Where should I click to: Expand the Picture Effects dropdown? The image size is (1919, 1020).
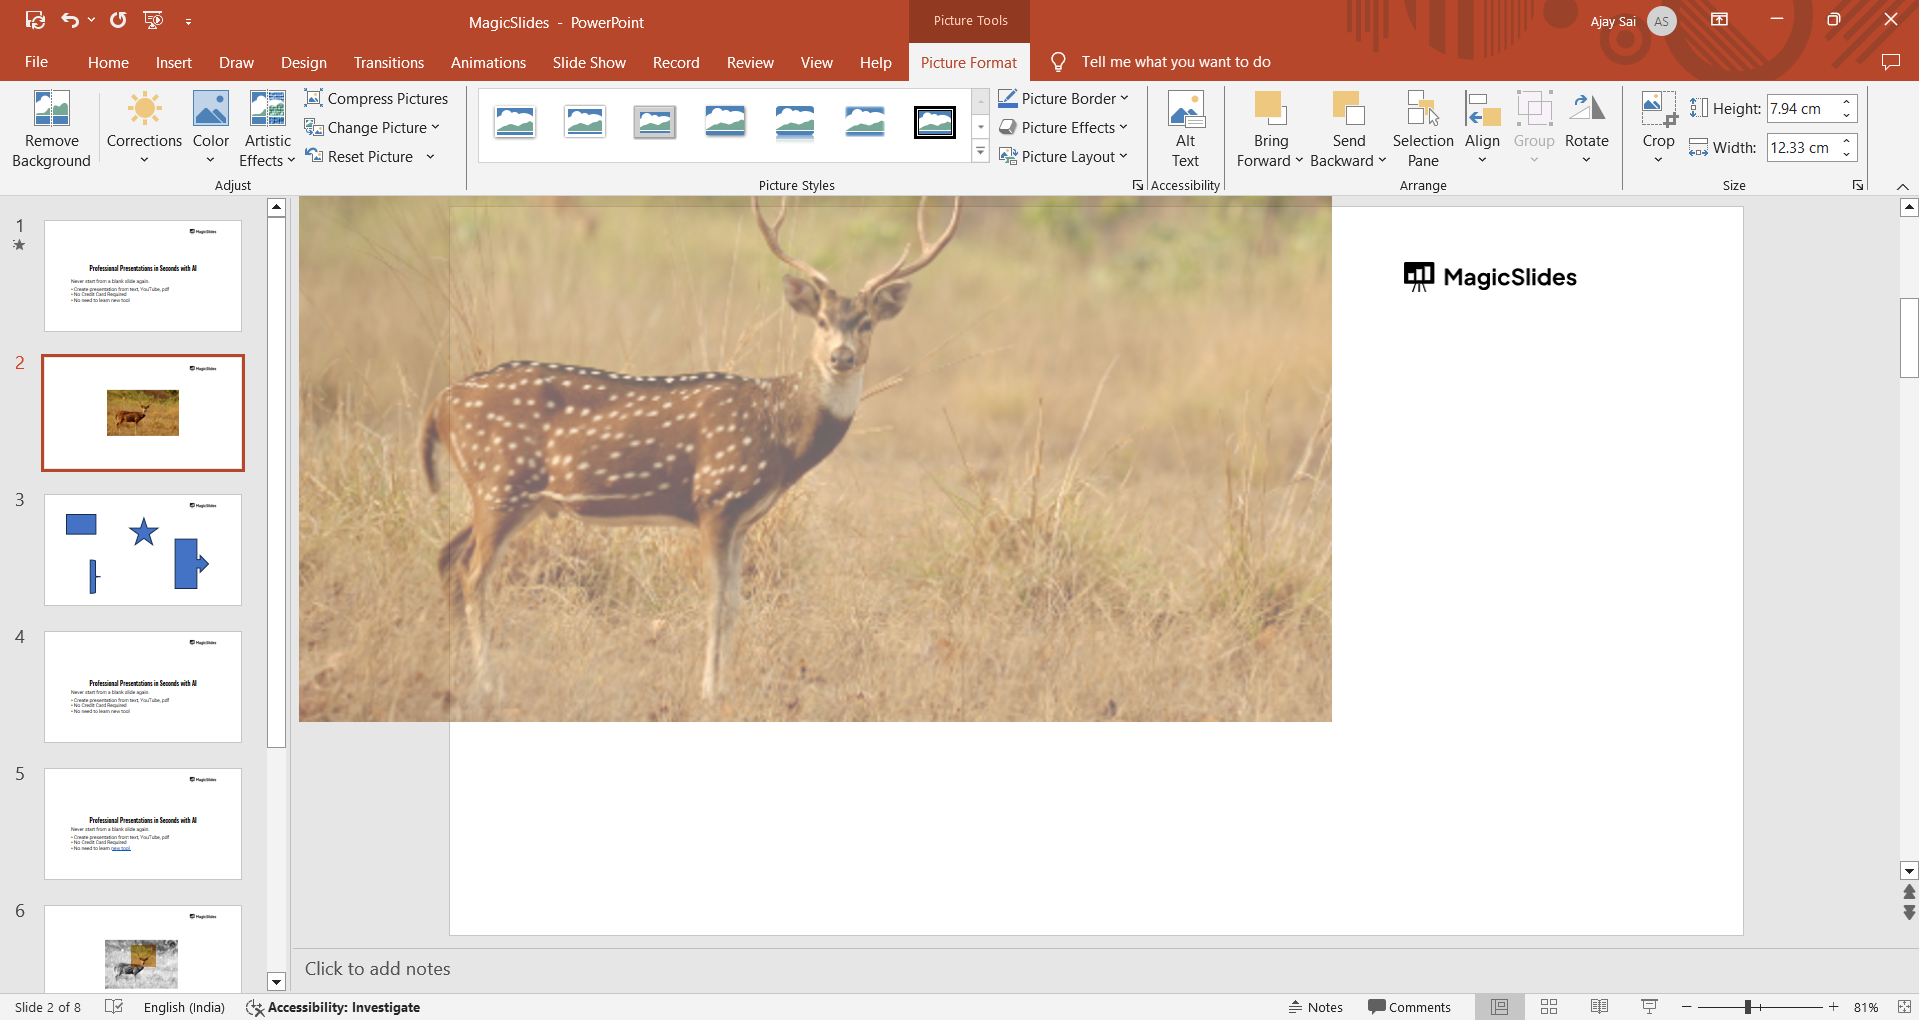click(x=1123, y=127)
